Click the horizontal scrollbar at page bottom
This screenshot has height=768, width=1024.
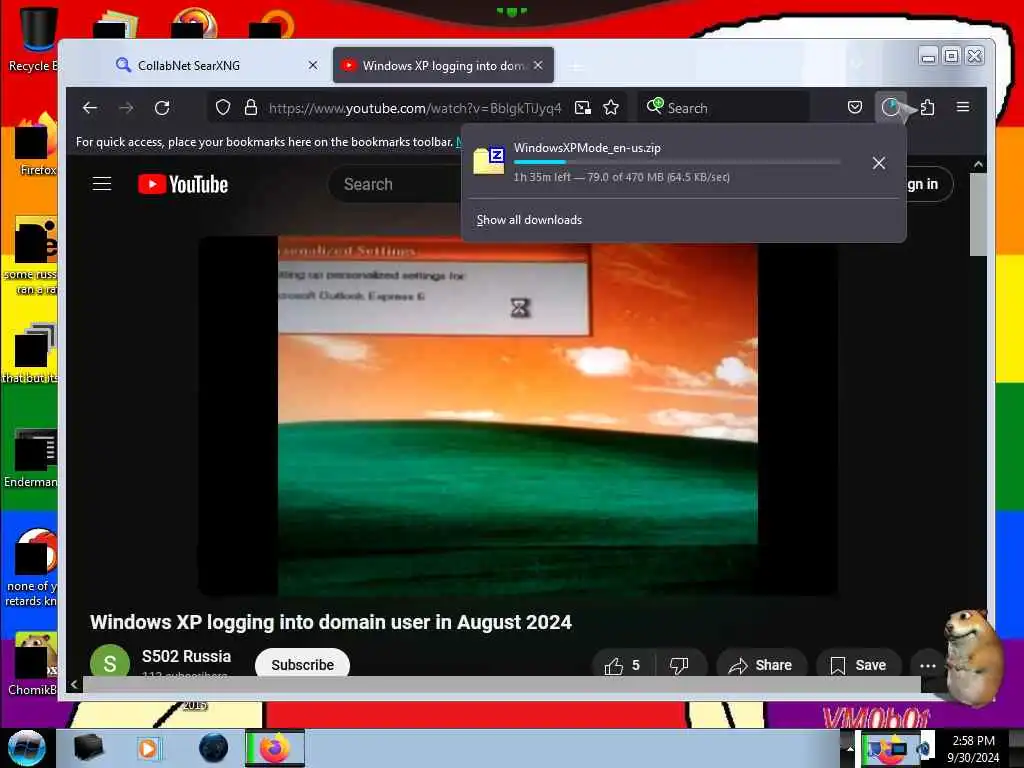(x=502, y=684)
